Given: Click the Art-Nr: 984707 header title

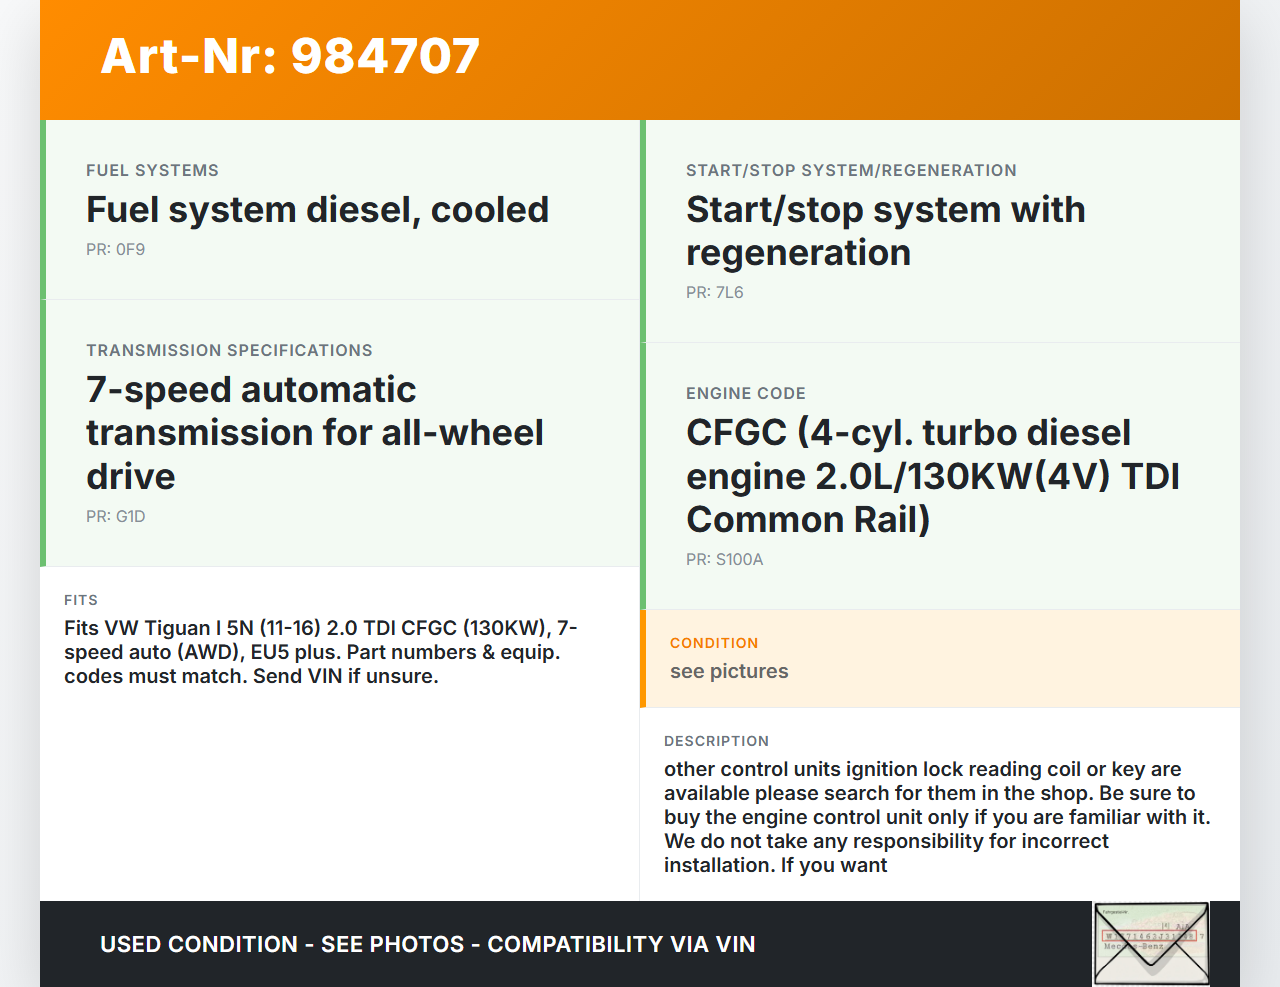Looking at the screenshot, I should 290,56.
